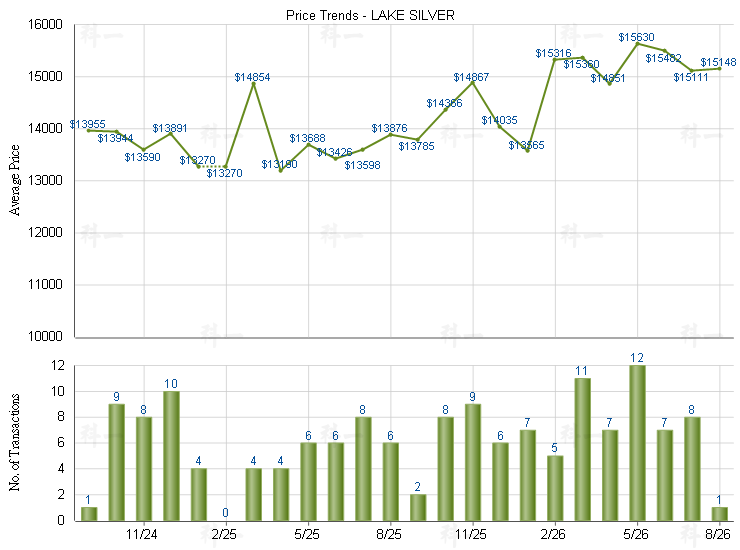The image size is (740, 550).
Task: Select the bar showing 5 transactions
Action: (x=555, y=488)
